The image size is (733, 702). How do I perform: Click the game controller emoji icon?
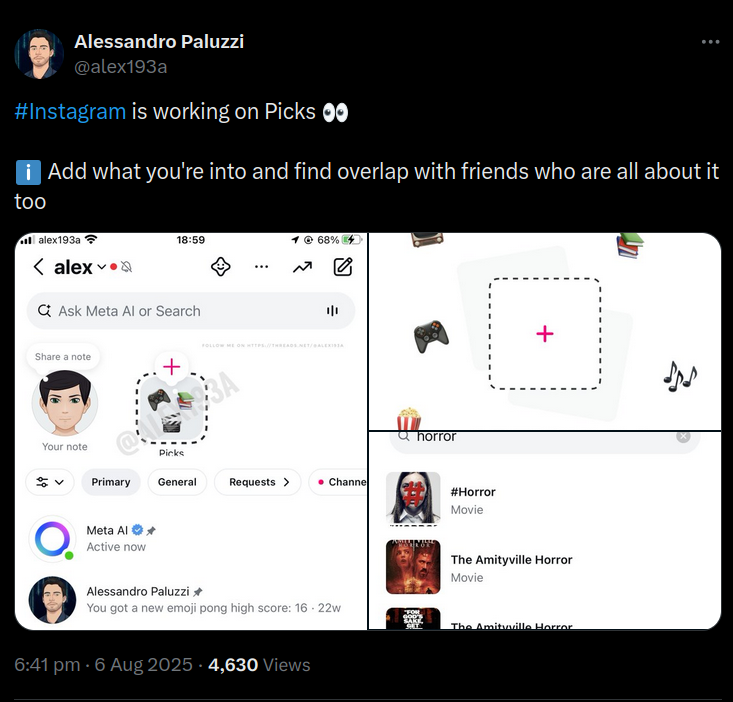[431, 336]
